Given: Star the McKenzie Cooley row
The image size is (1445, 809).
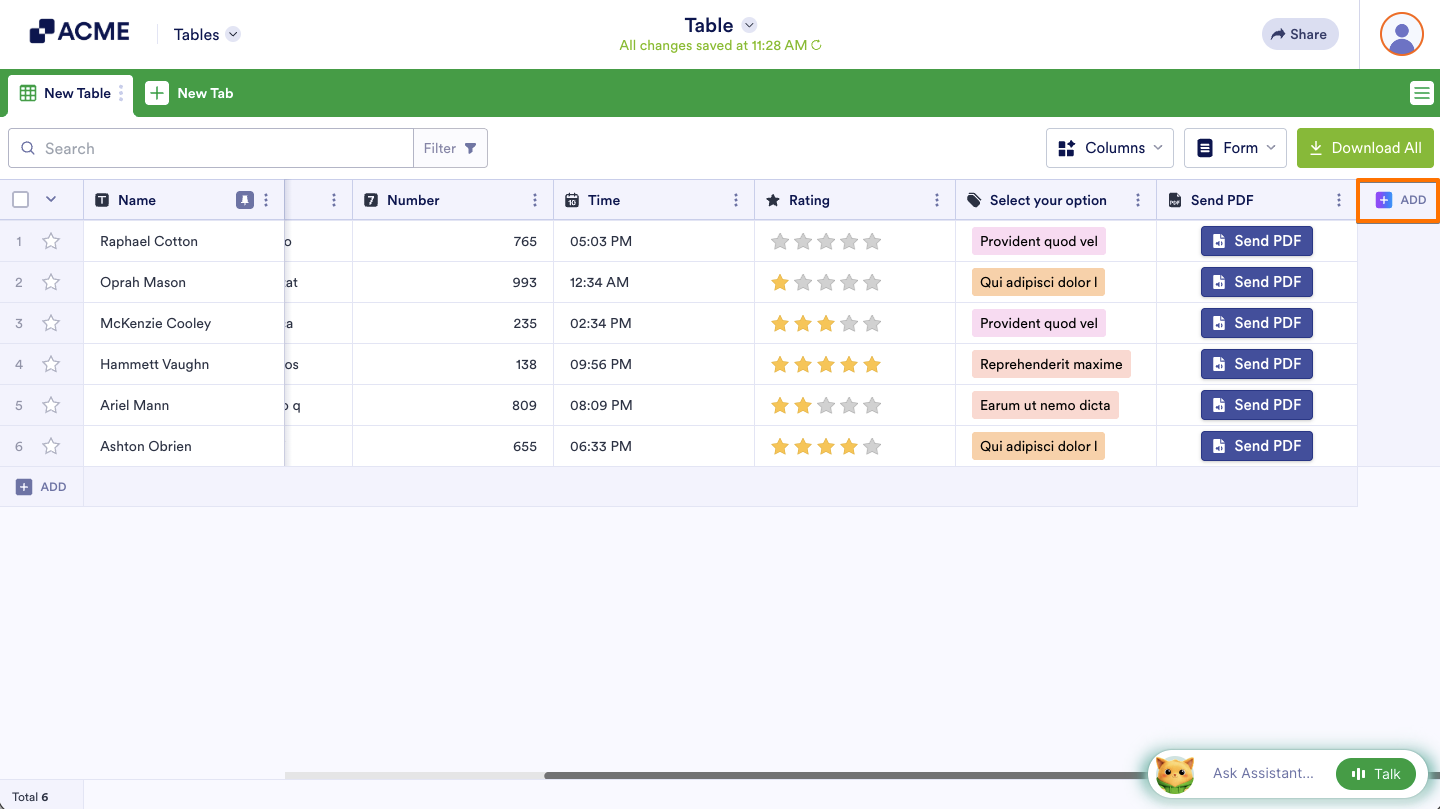Looking at the screenshot, I should (51, 323).
